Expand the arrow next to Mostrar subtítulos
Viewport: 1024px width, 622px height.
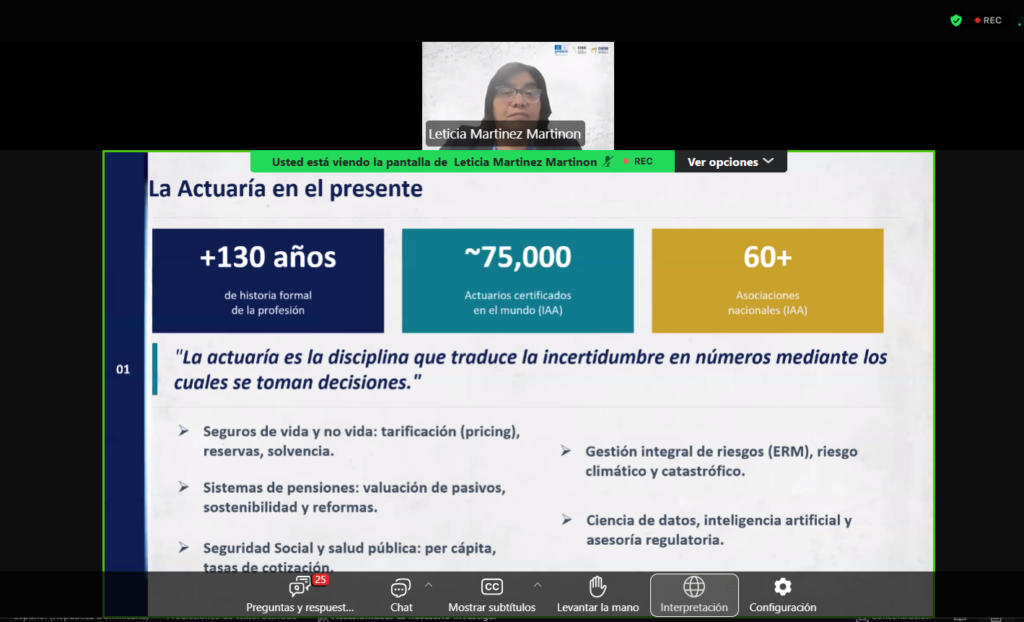pyautogui.click(x=537, y=584)
